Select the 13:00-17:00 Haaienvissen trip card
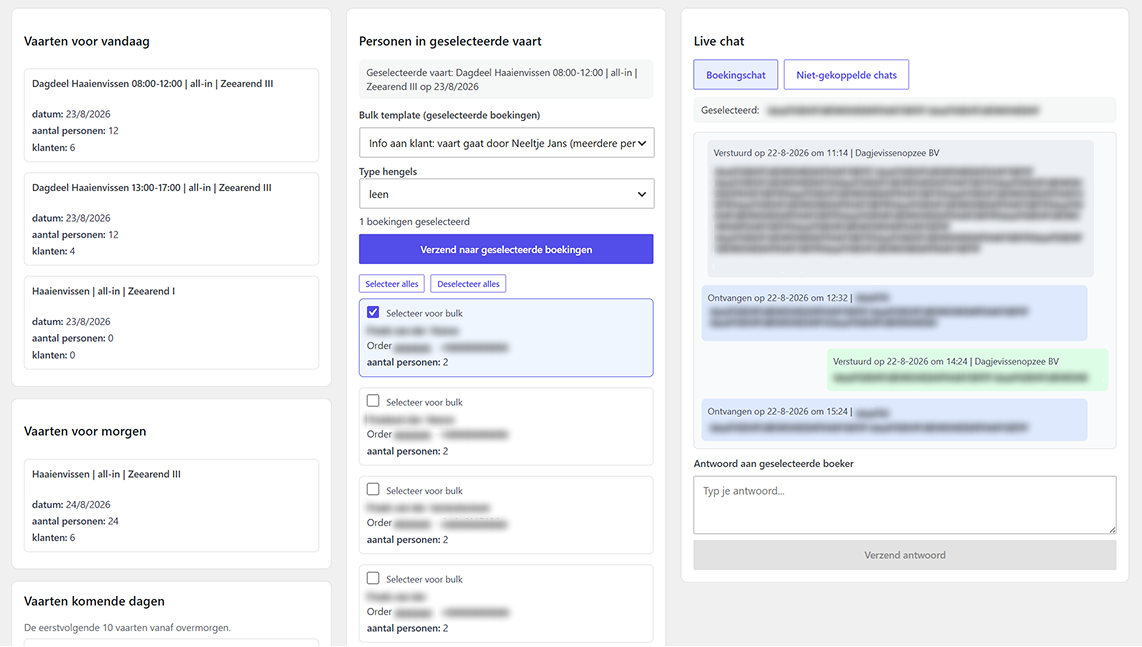 (171, 219)
